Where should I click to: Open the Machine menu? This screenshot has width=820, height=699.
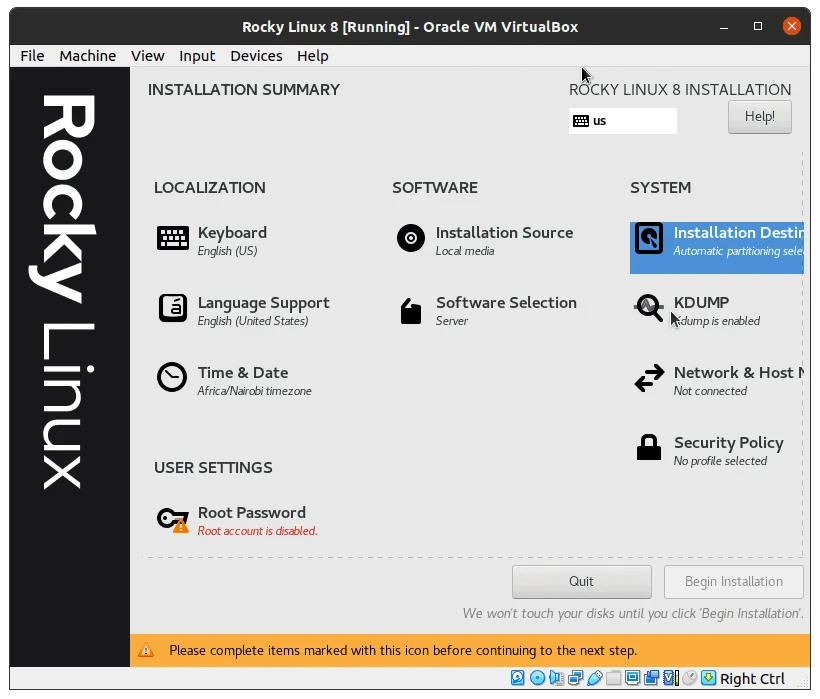(87, 56)
